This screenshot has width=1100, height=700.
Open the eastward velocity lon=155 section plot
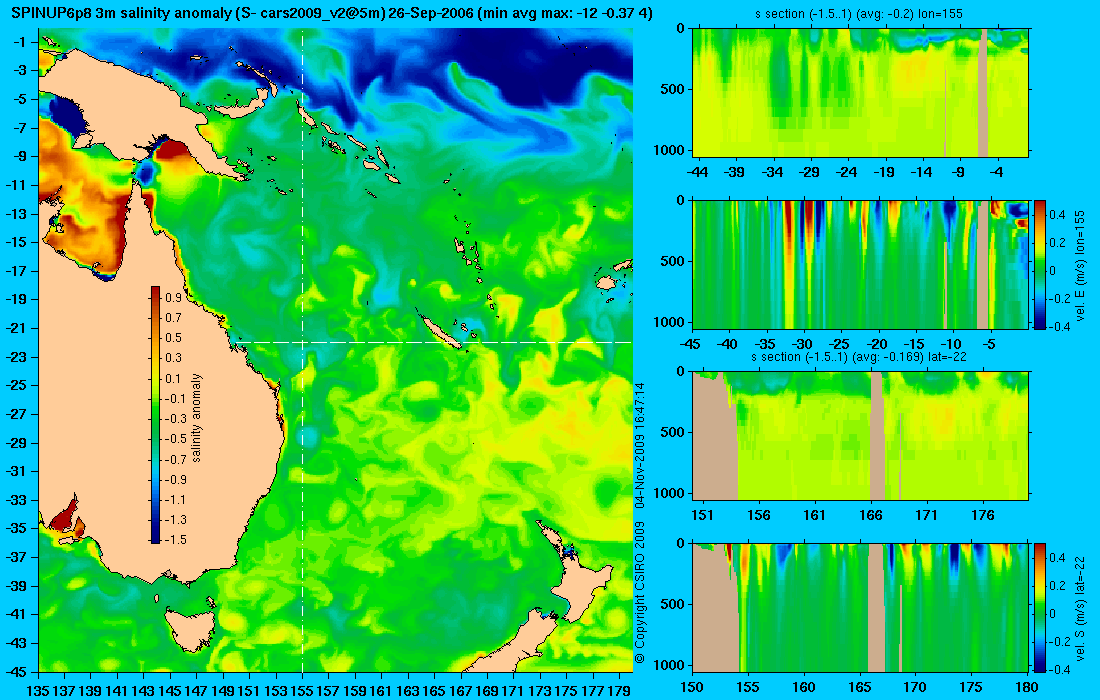[x=861, y=264]
